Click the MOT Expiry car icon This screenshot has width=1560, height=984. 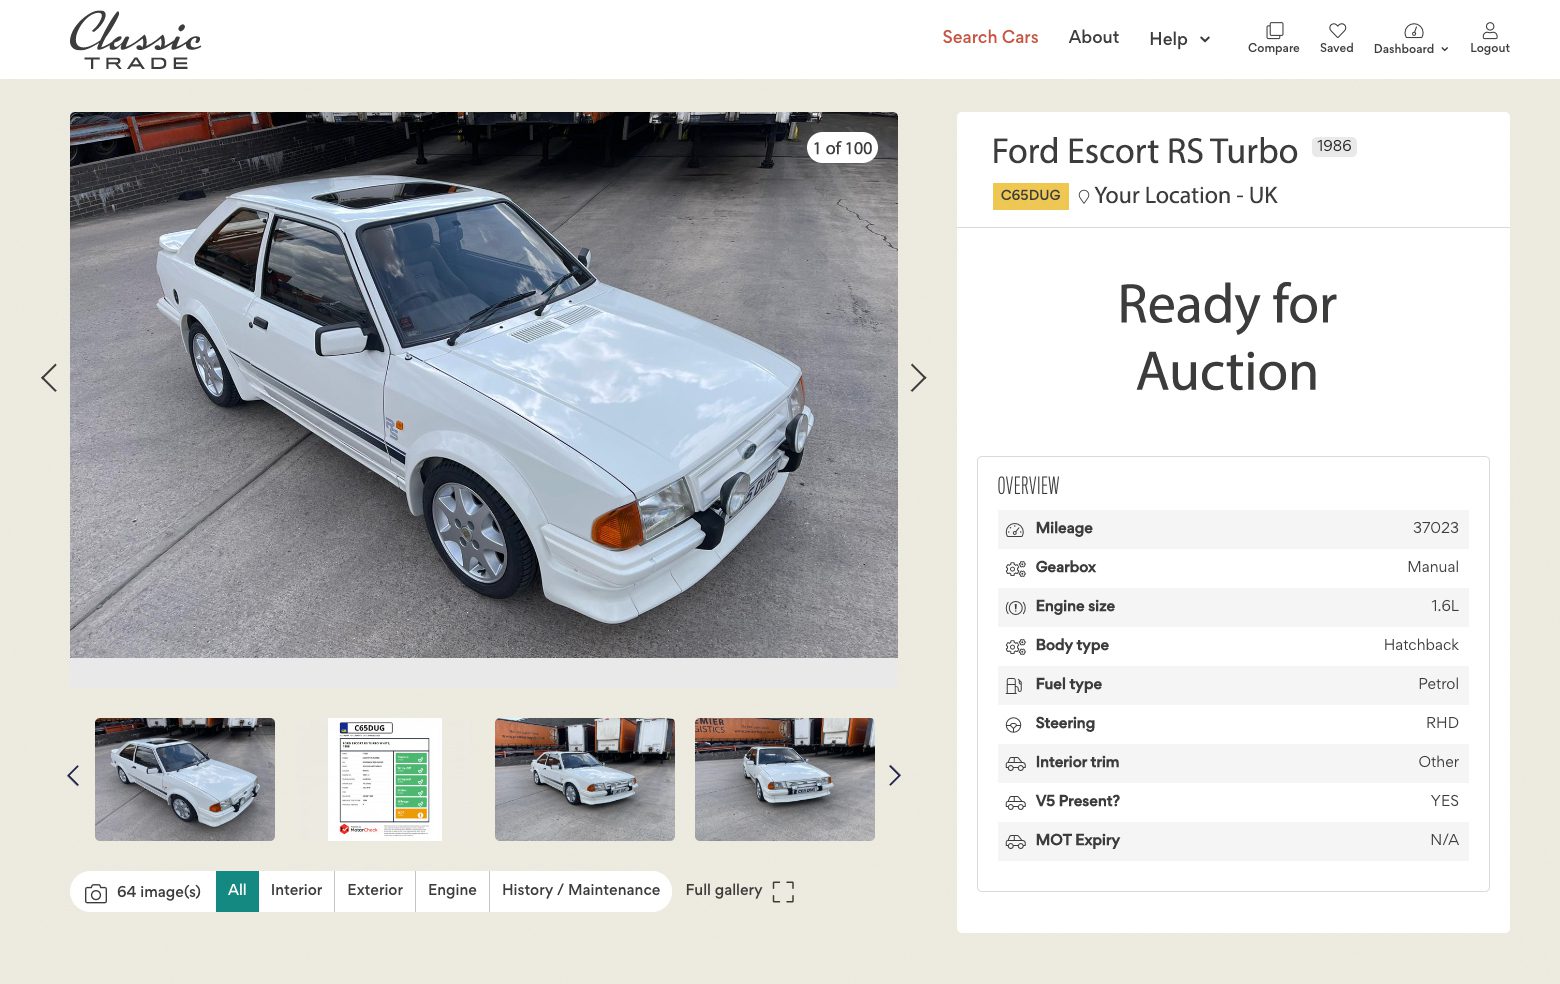click(1015, 842)
